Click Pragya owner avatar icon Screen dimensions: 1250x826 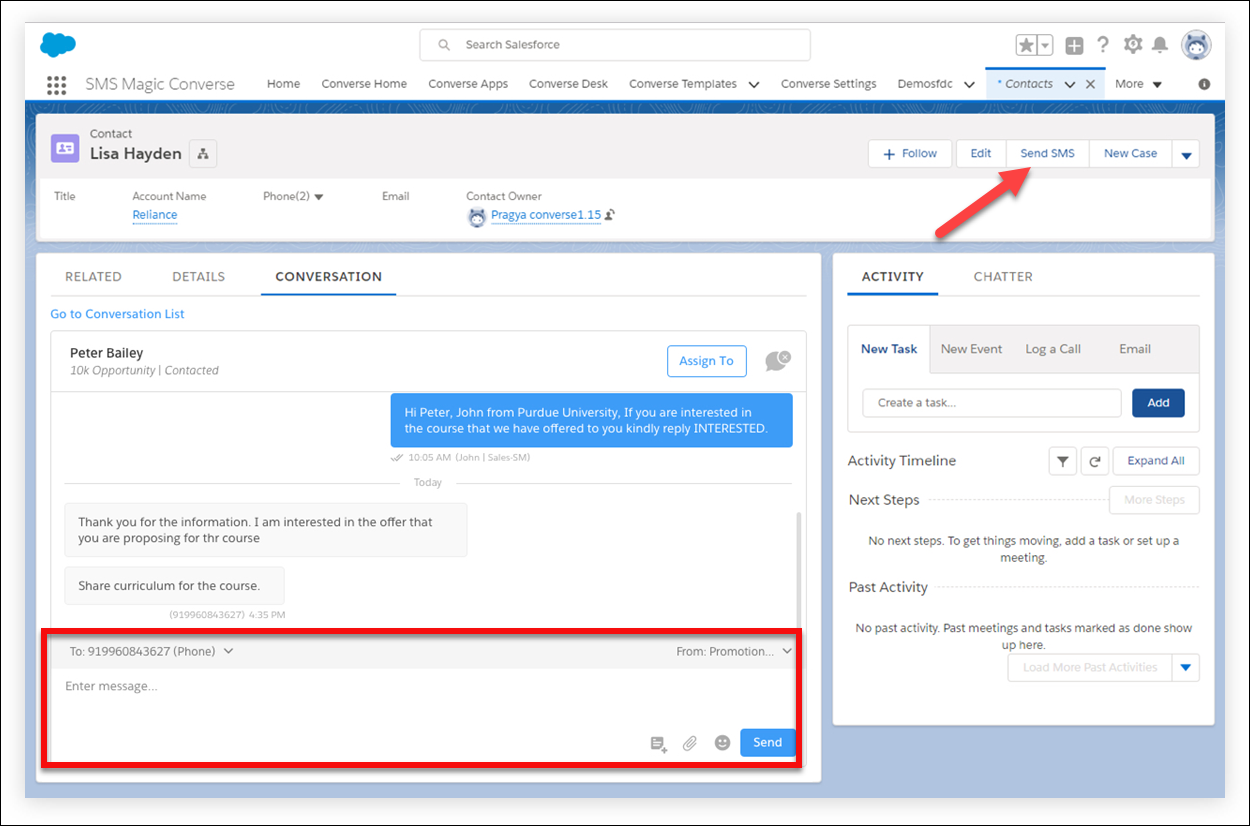pos(477,216)
